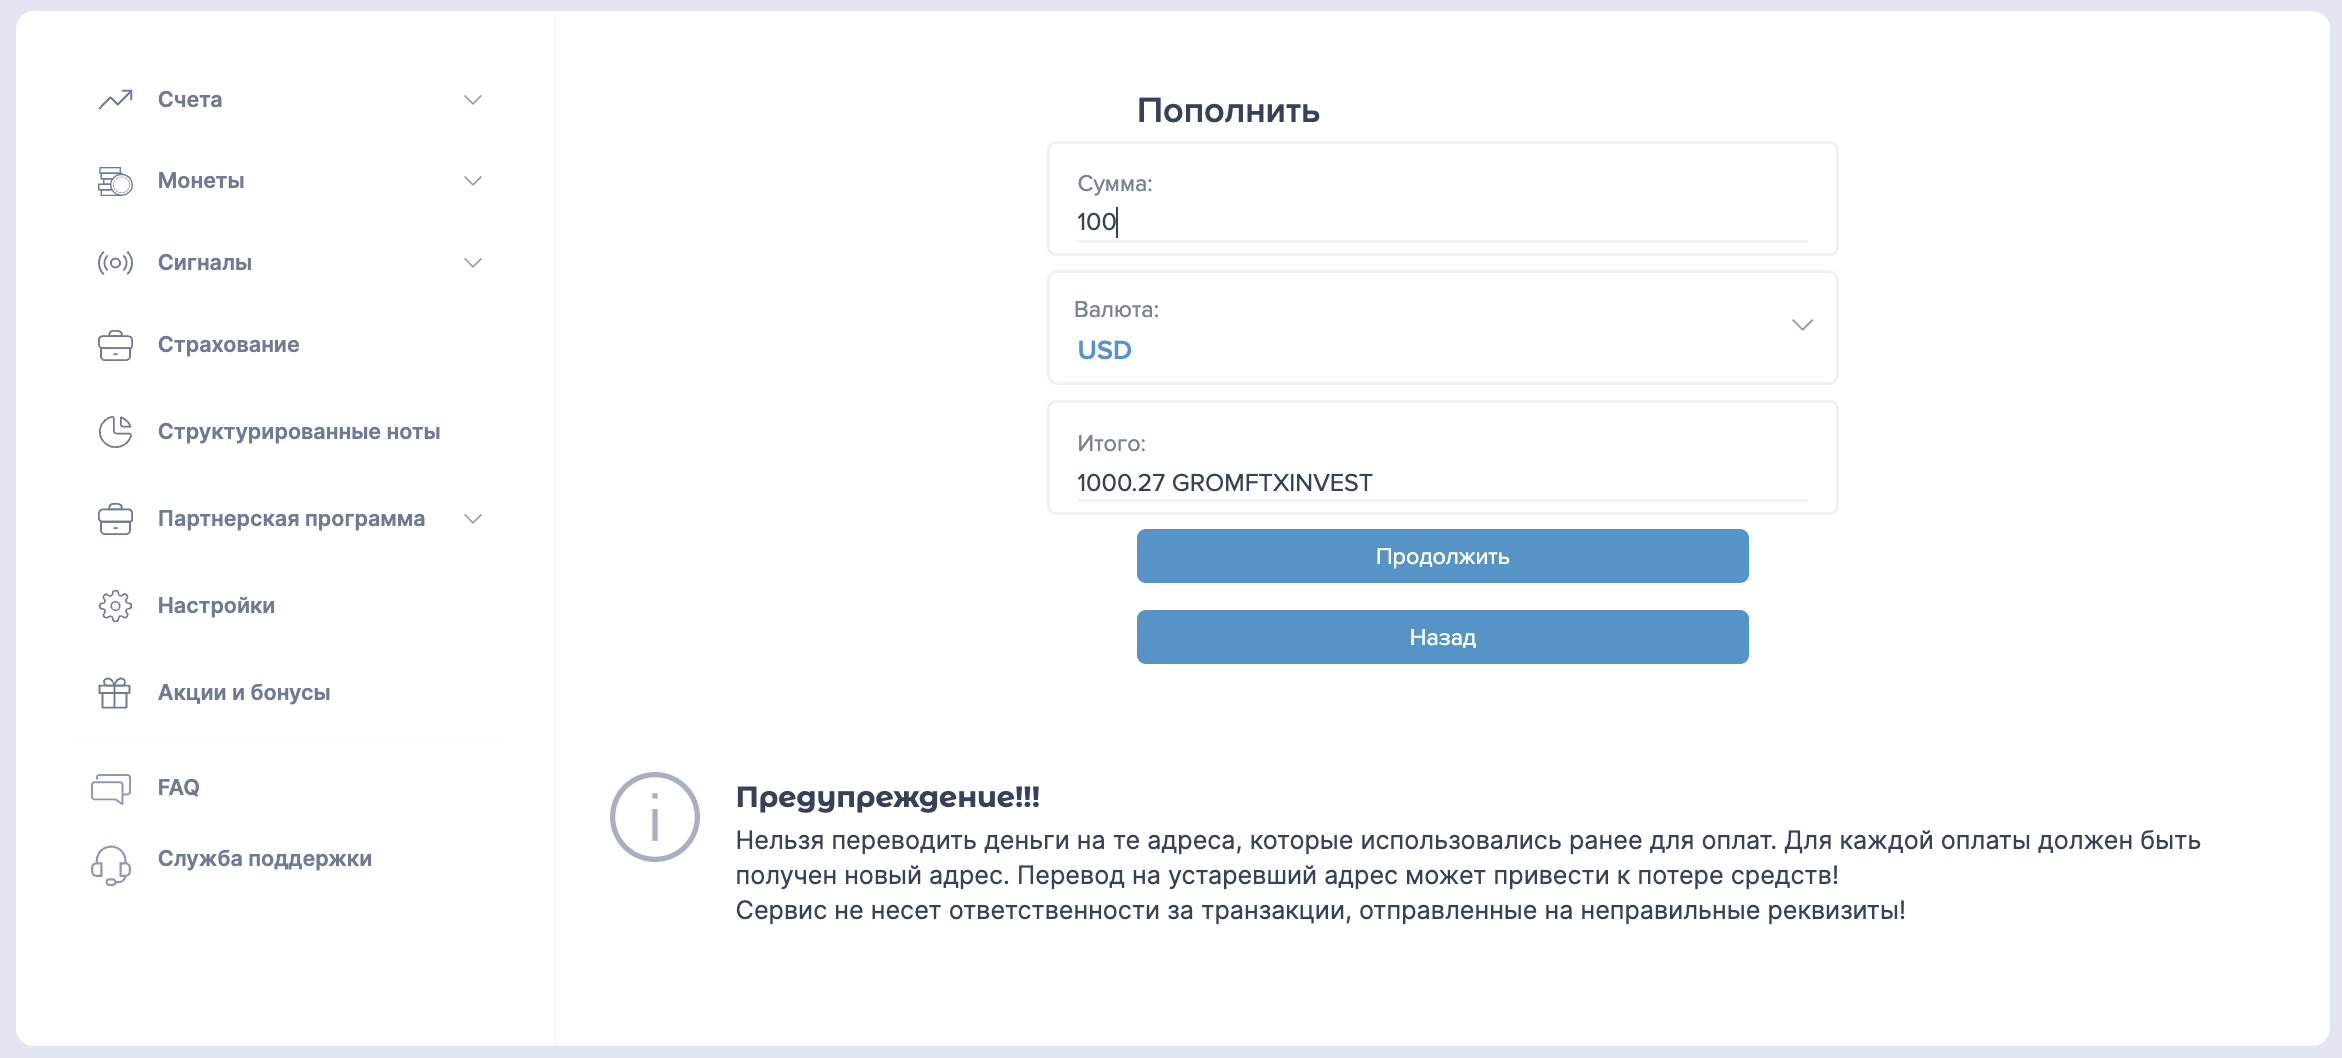Viewport: 2342px width, 1058px height.
Task: Click the Акции и бонусы gift icon
Action: (115, 693)
